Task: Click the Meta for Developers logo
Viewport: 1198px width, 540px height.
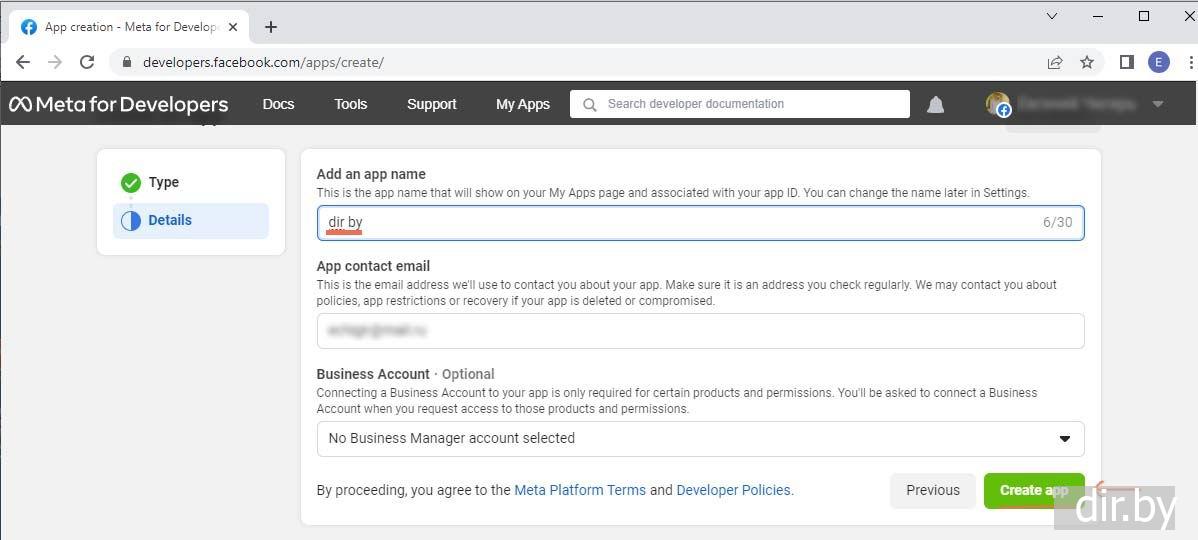Action: (x=119, y=104)
